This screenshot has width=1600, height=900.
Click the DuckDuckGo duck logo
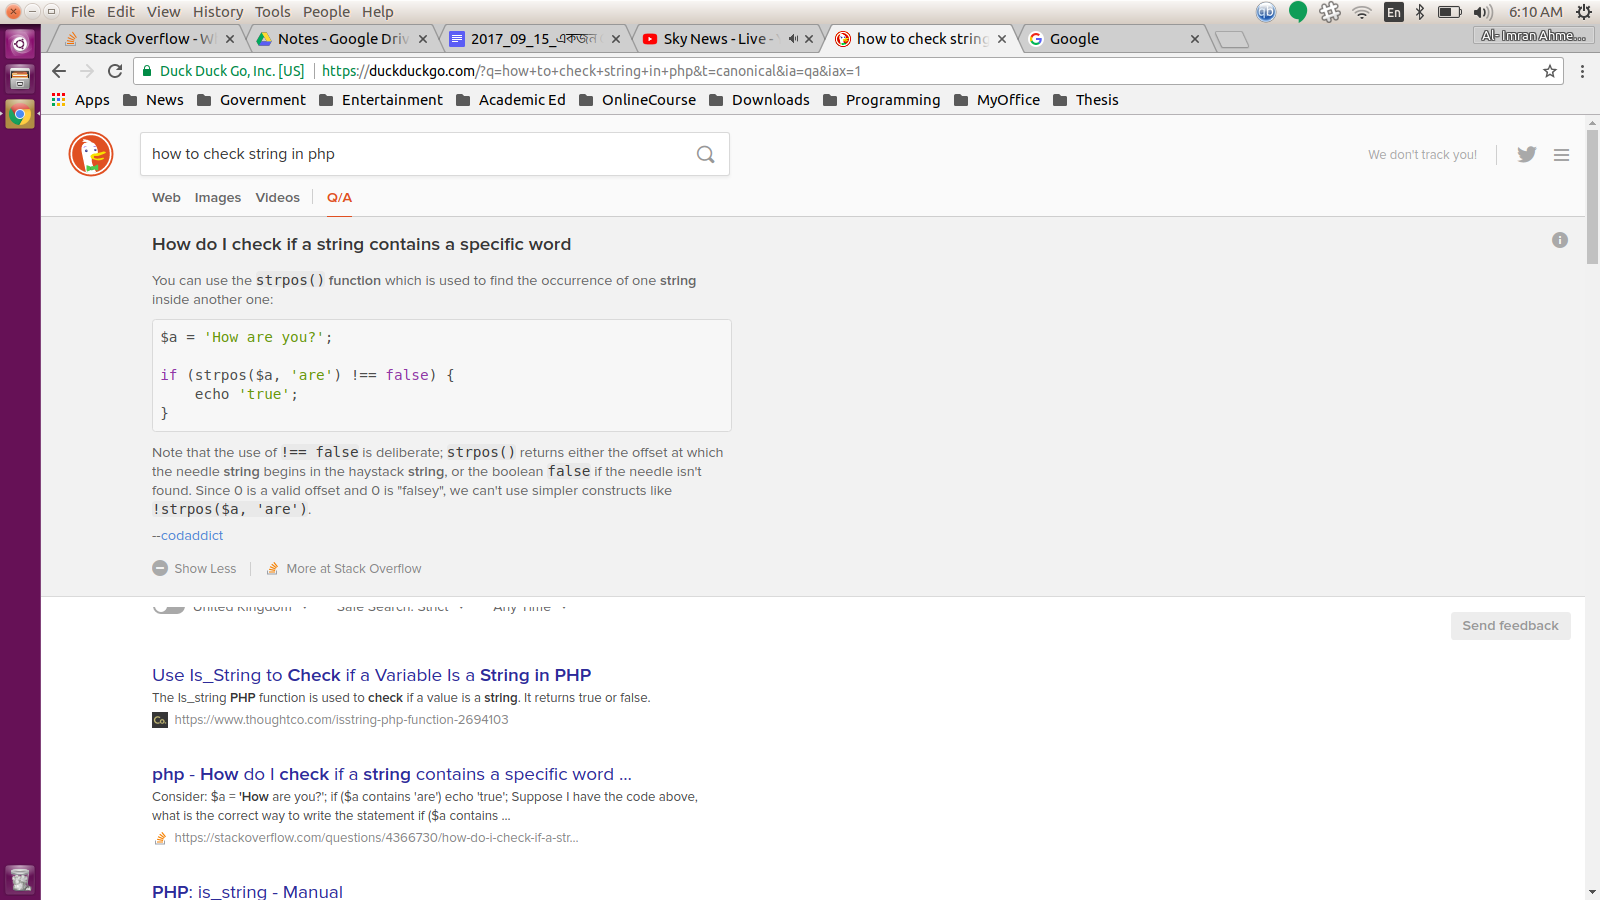point(91,154)
